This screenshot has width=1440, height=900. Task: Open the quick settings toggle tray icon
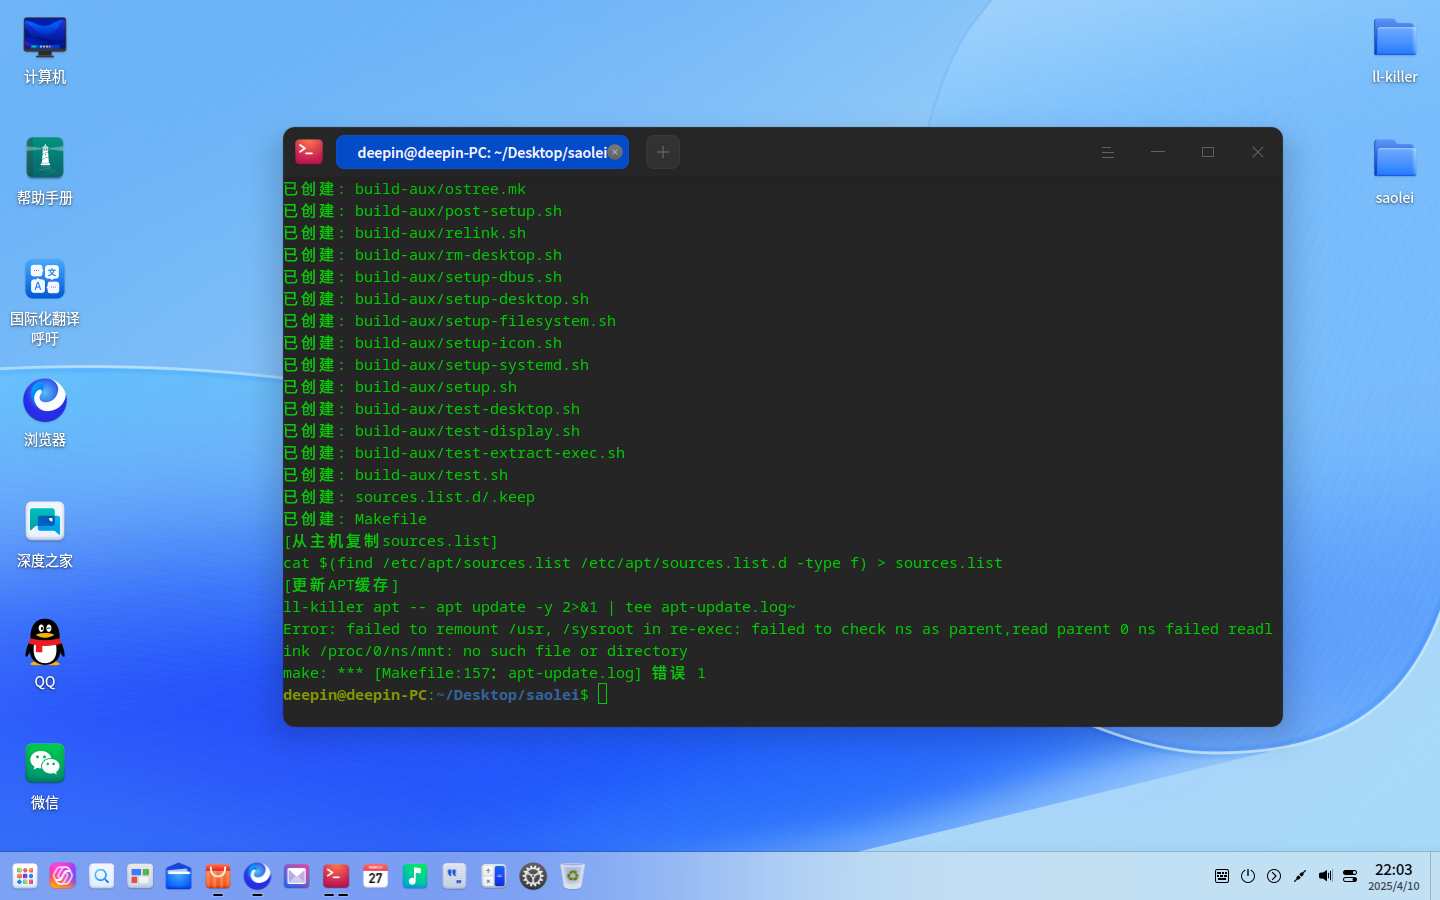tap(1350, 876)
